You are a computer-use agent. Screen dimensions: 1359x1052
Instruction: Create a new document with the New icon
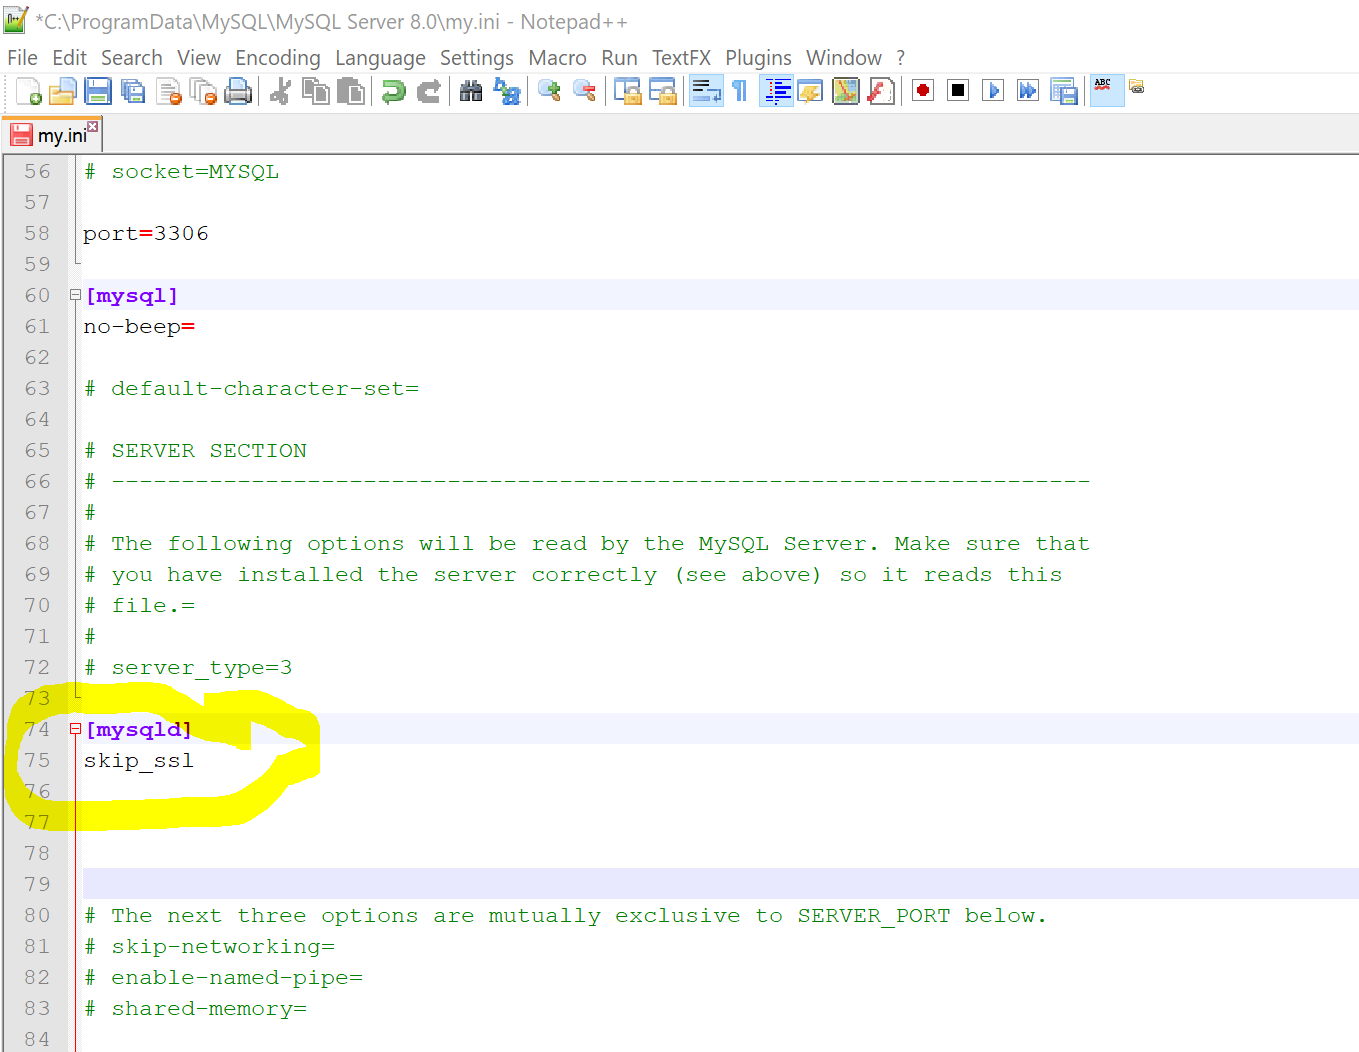29,92
